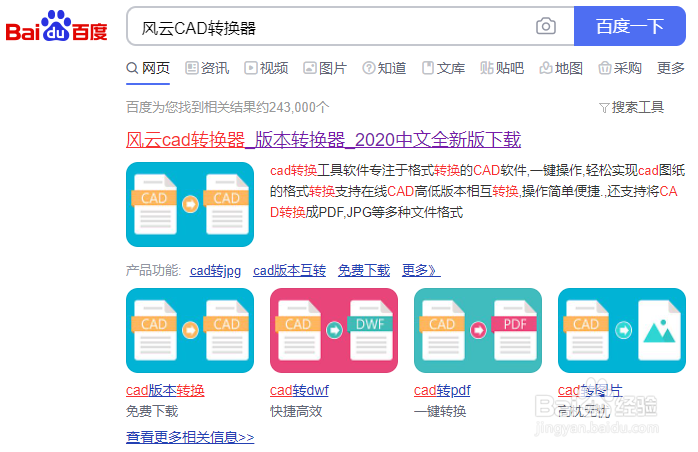Click the cad版本转换 card image
698x452 pixels.
click(190, 330)
